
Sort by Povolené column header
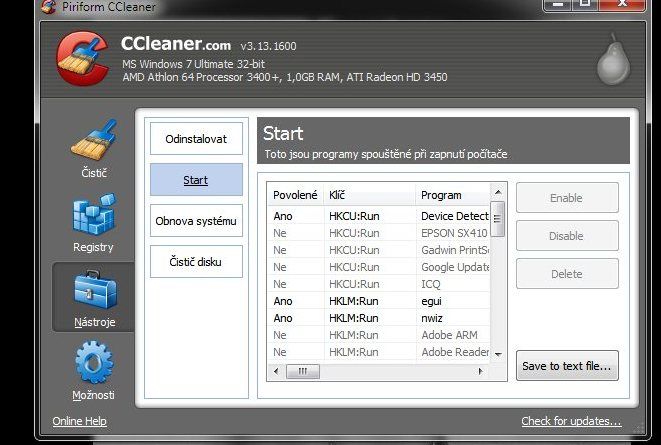click(x=295, y=195)
